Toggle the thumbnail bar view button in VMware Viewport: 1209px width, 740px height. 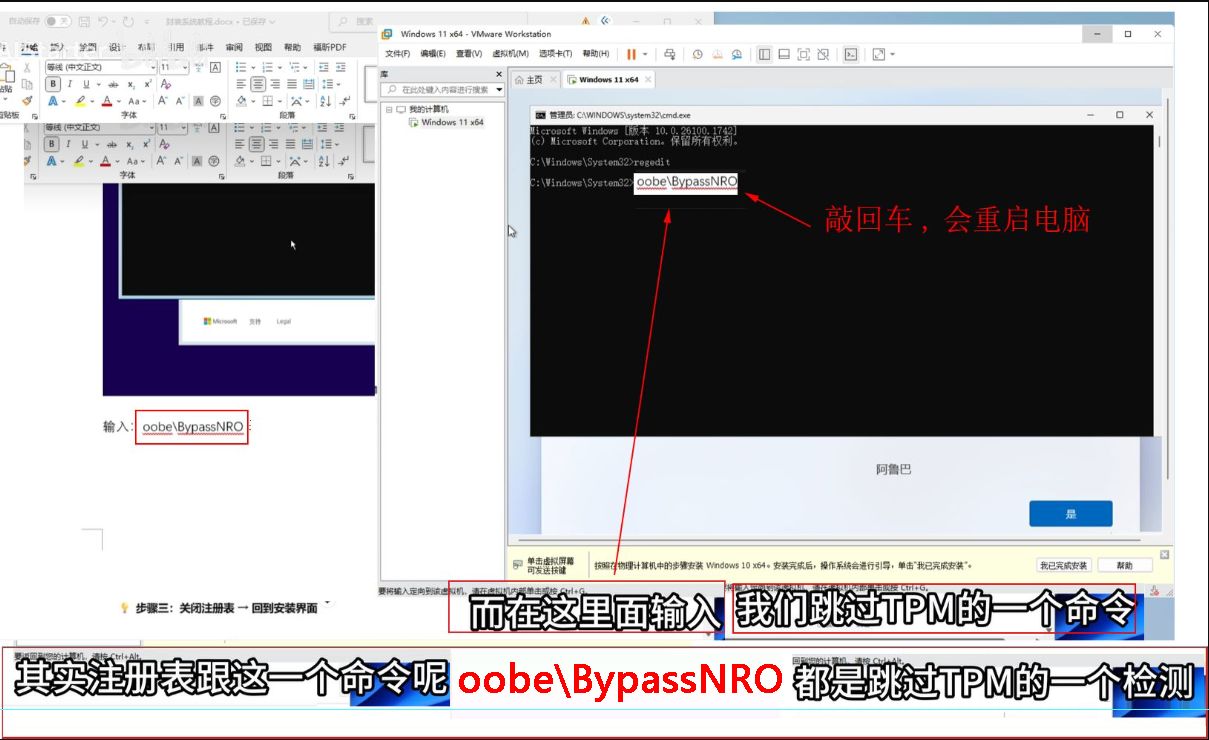[x=784, y=54]
